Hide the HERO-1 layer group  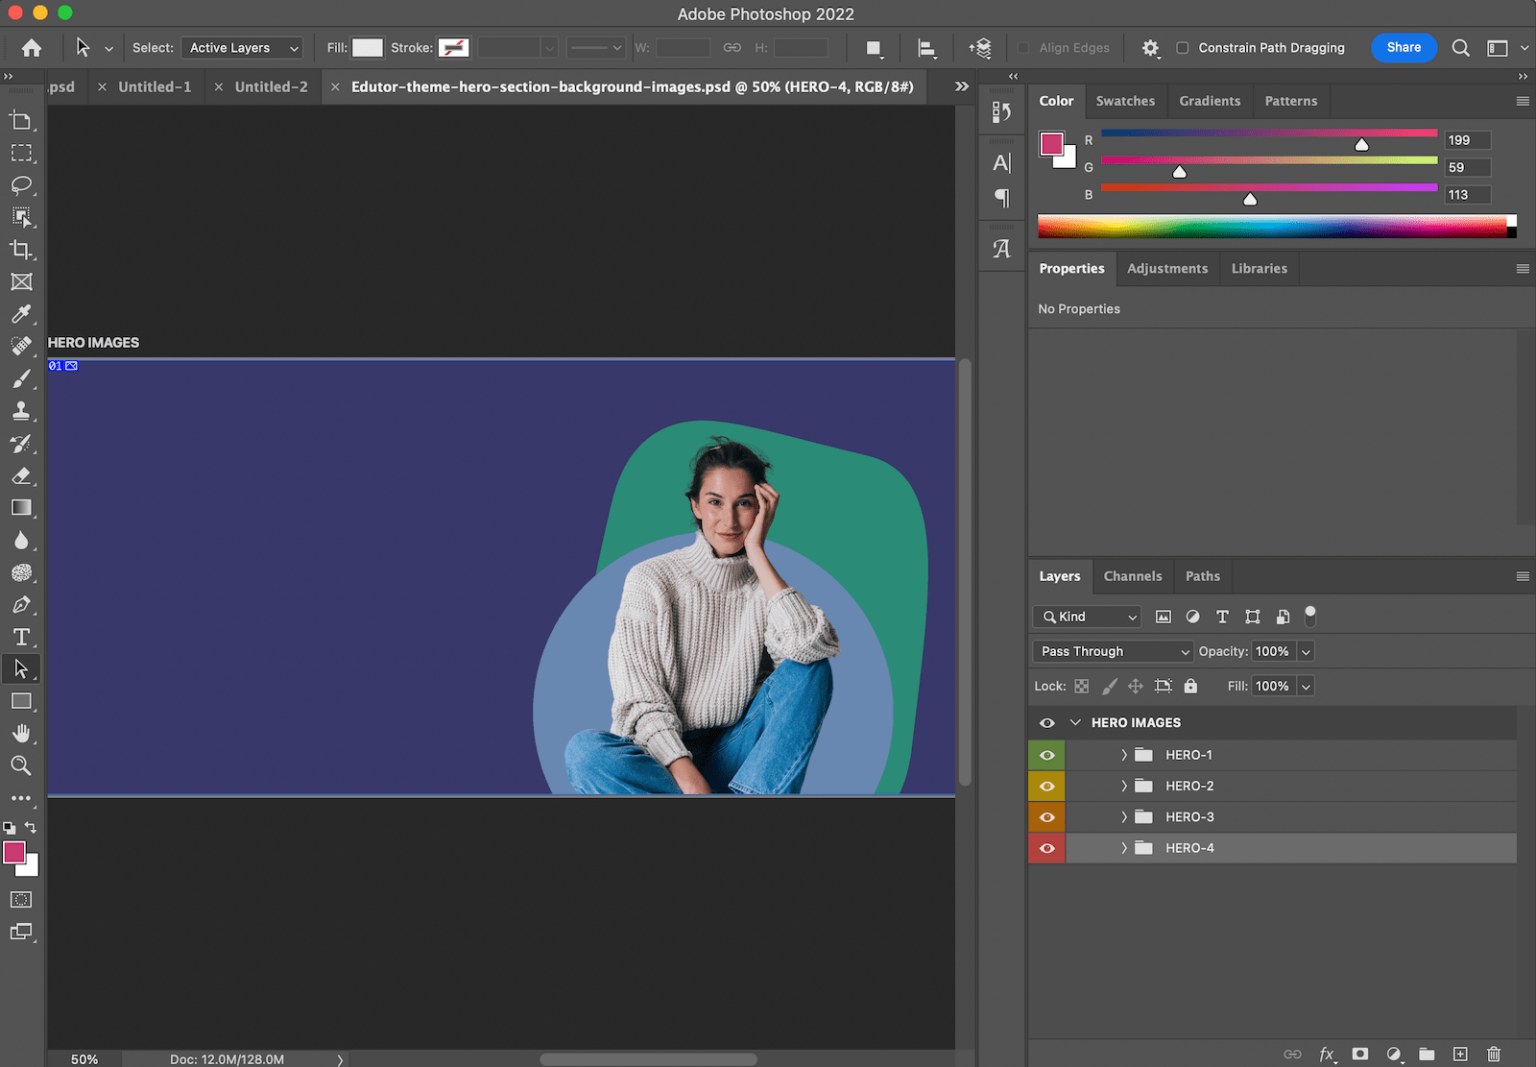1047,755
